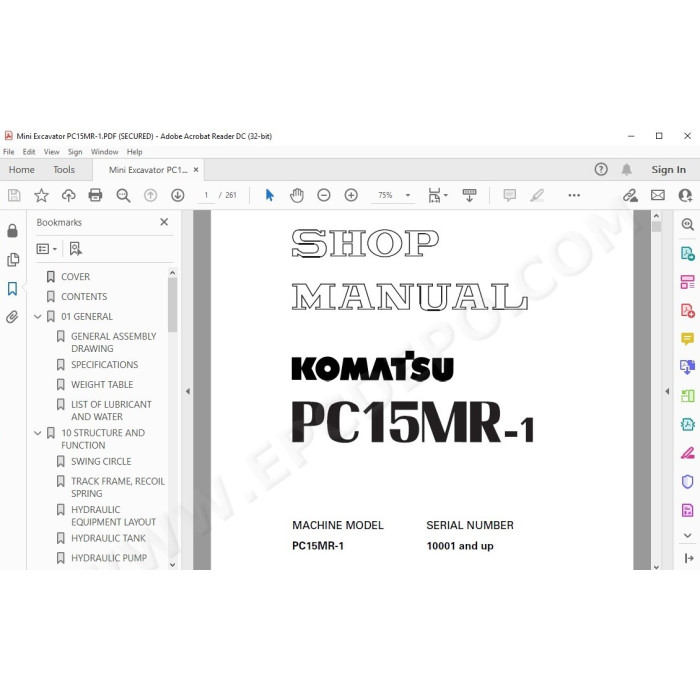Open the Attachments paperclip panel
The image size is (700, 700).
point(12,317)
